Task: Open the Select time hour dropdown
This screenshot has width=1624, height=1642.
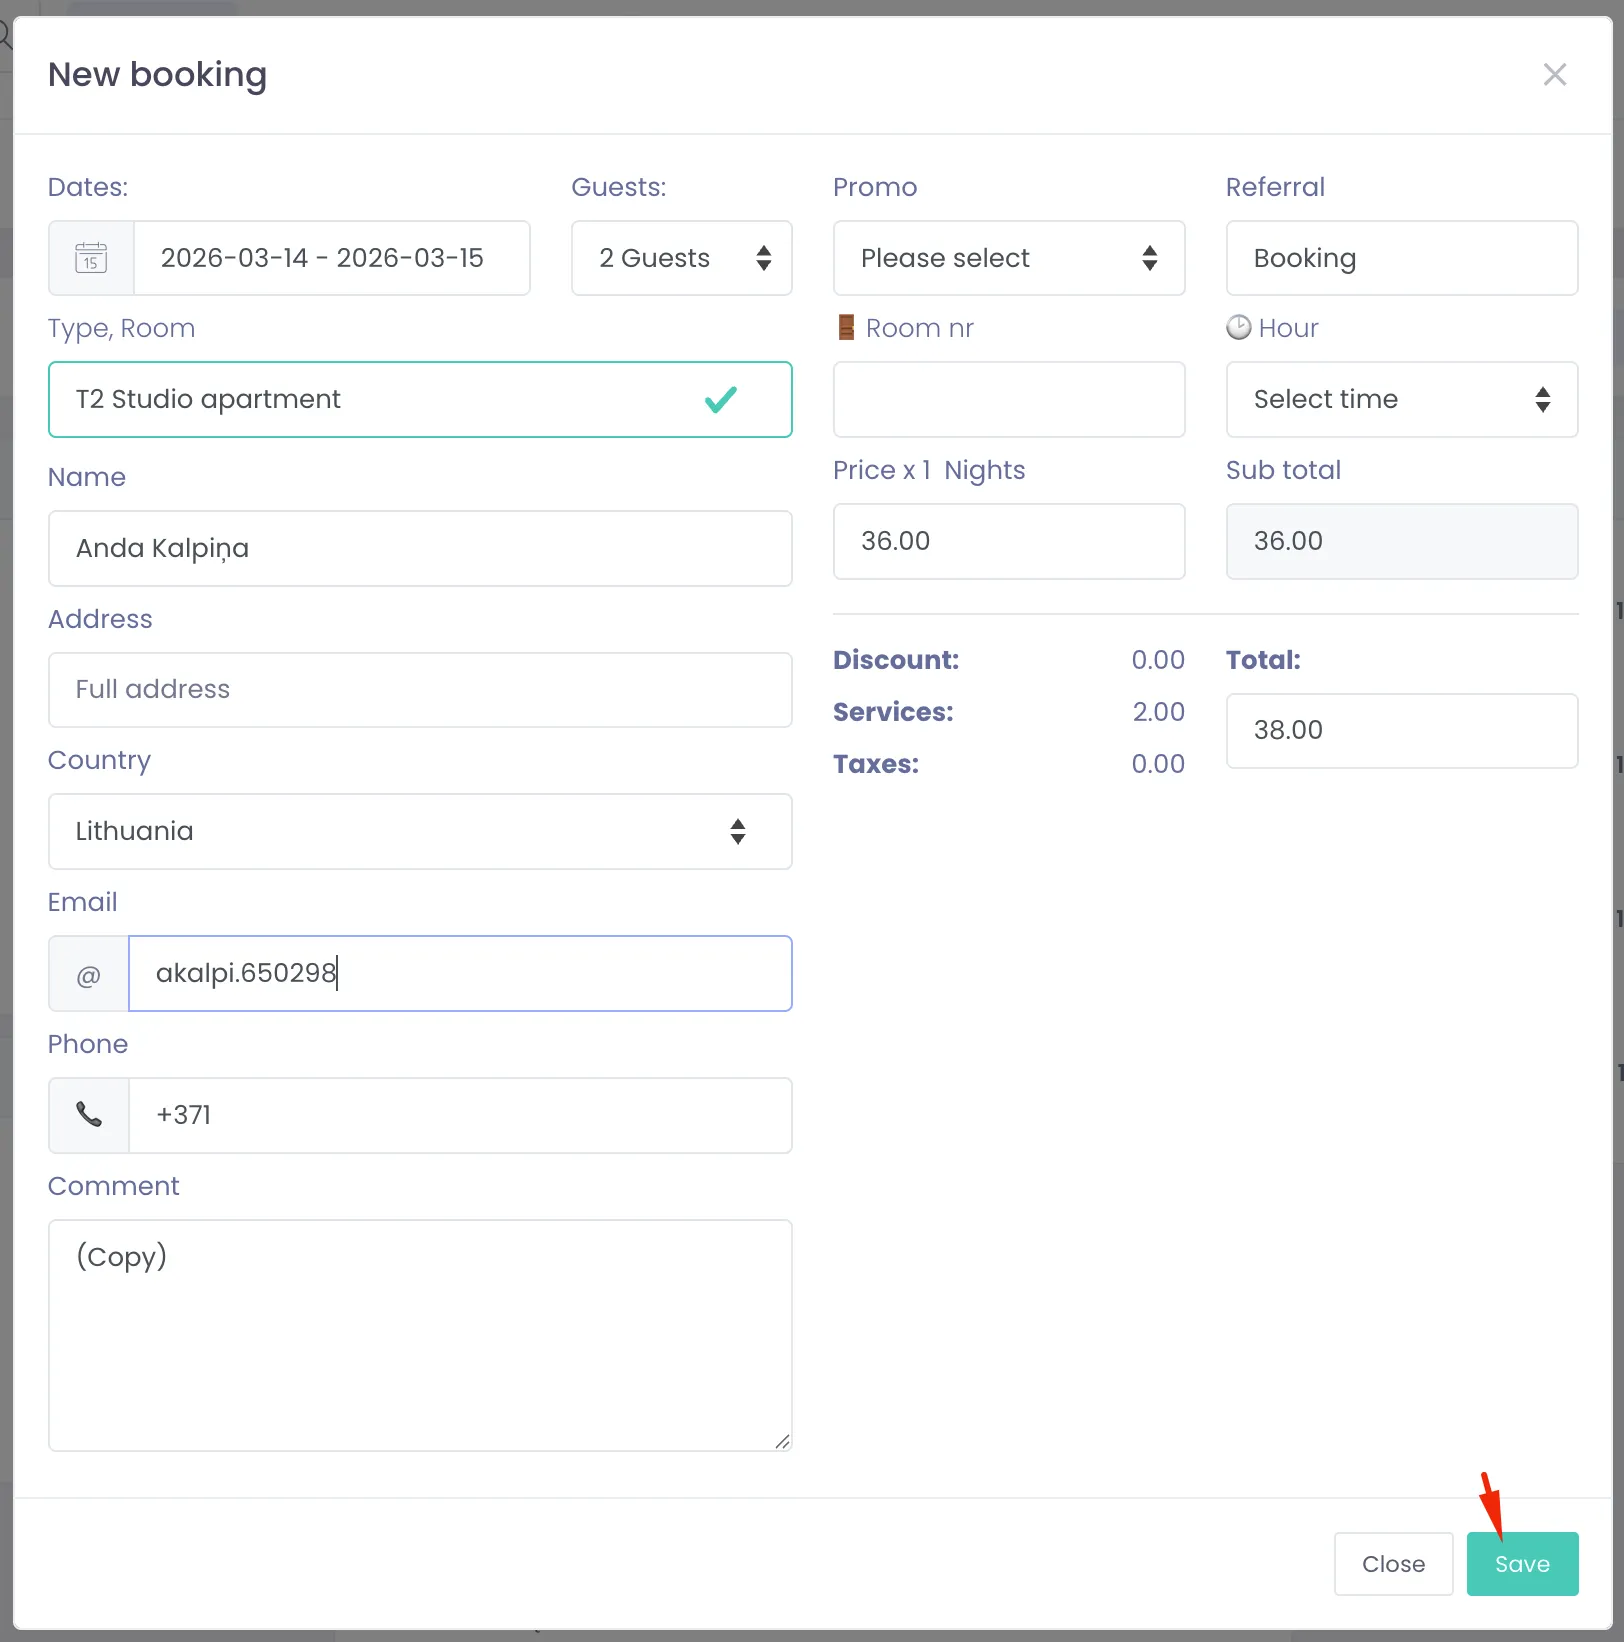Action: 1402,399
